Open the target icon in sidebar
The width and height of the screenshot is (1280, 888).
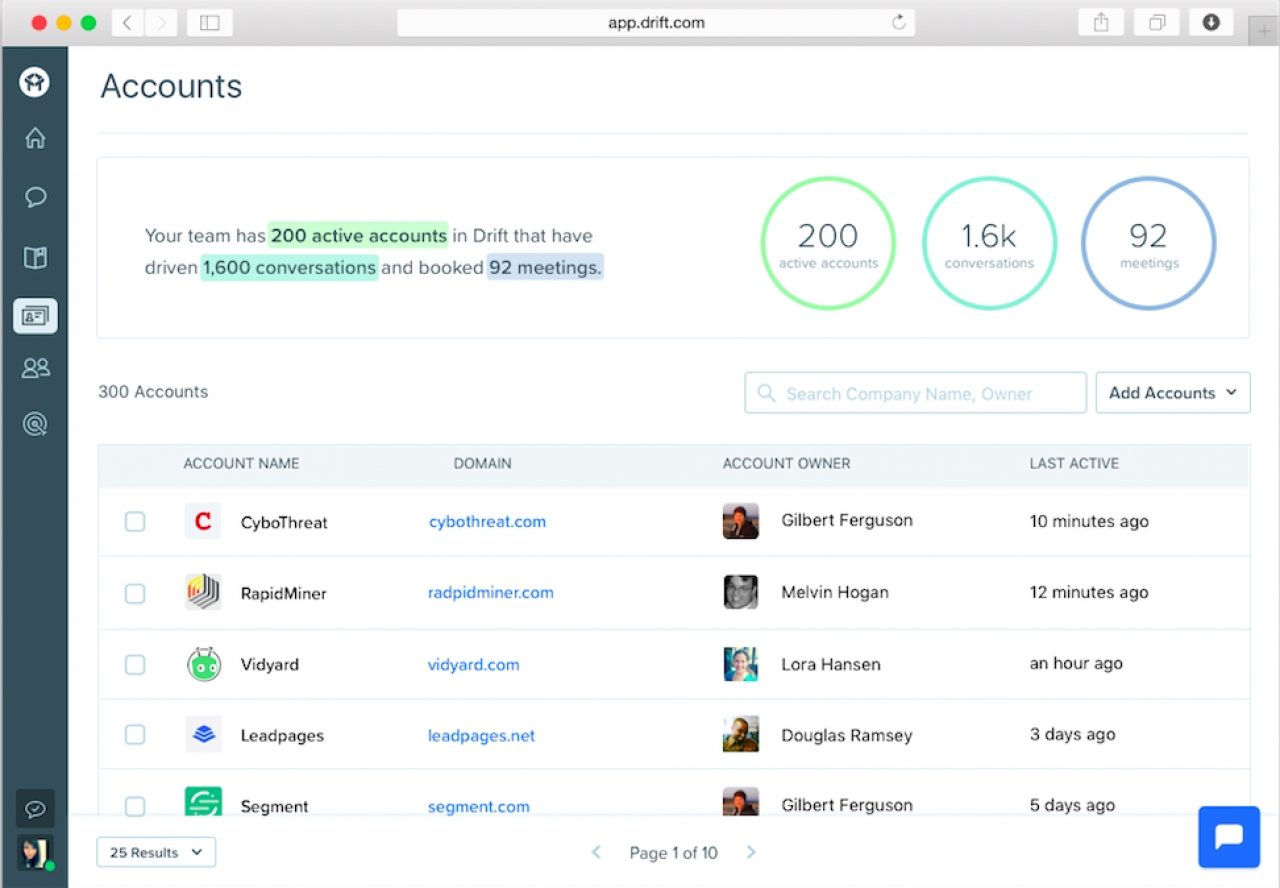[x=35, y=425]
